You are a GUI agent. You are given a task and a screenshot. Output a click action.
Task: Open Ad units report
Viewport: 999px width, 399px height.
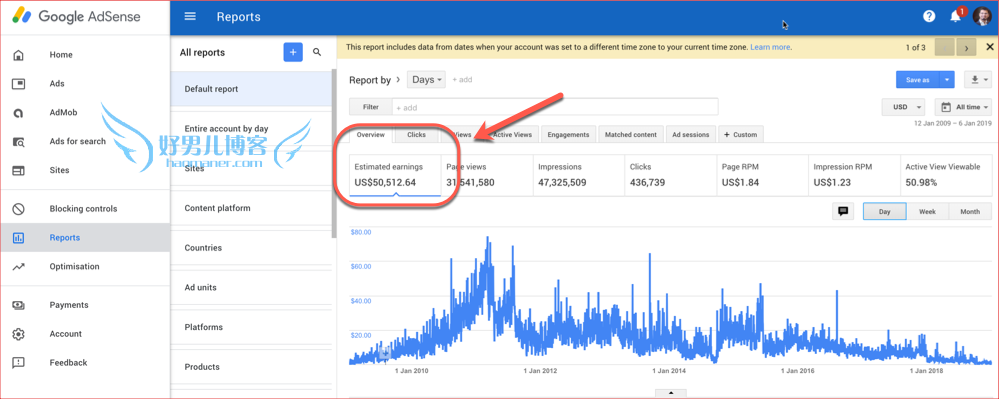(x=252, y=287)
